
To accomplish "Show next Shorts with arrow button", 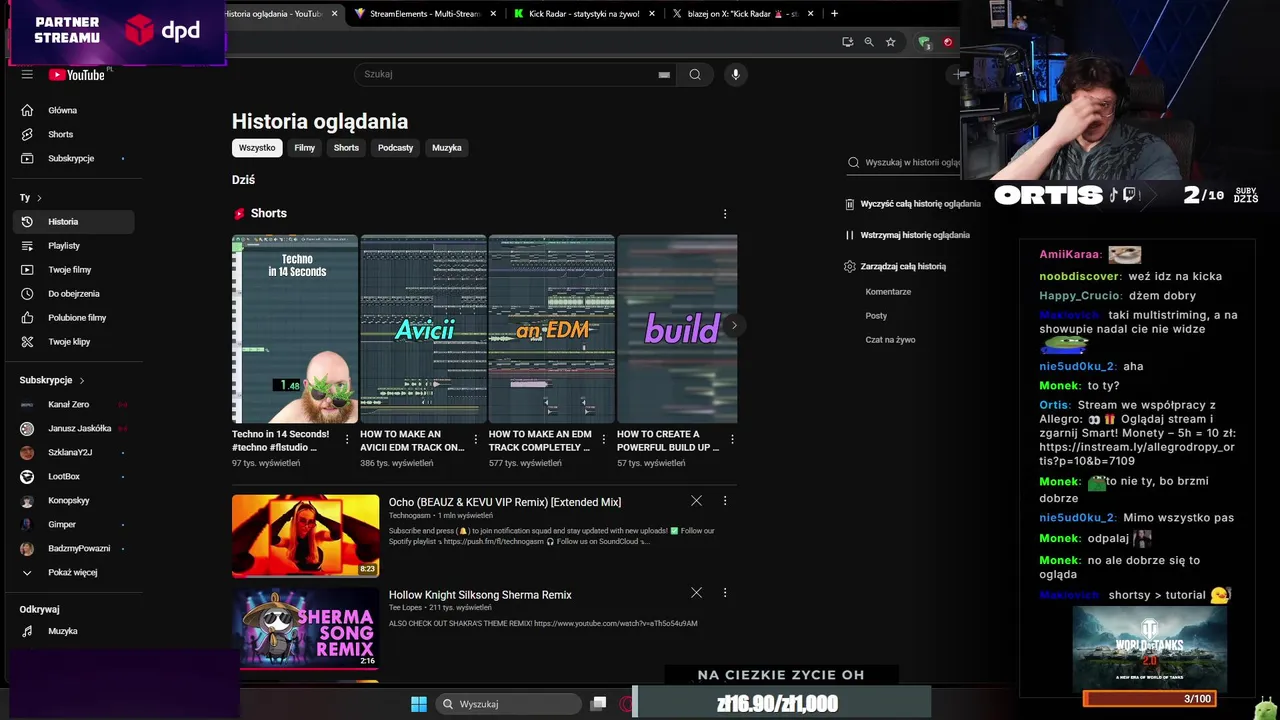I will [734, 325].
